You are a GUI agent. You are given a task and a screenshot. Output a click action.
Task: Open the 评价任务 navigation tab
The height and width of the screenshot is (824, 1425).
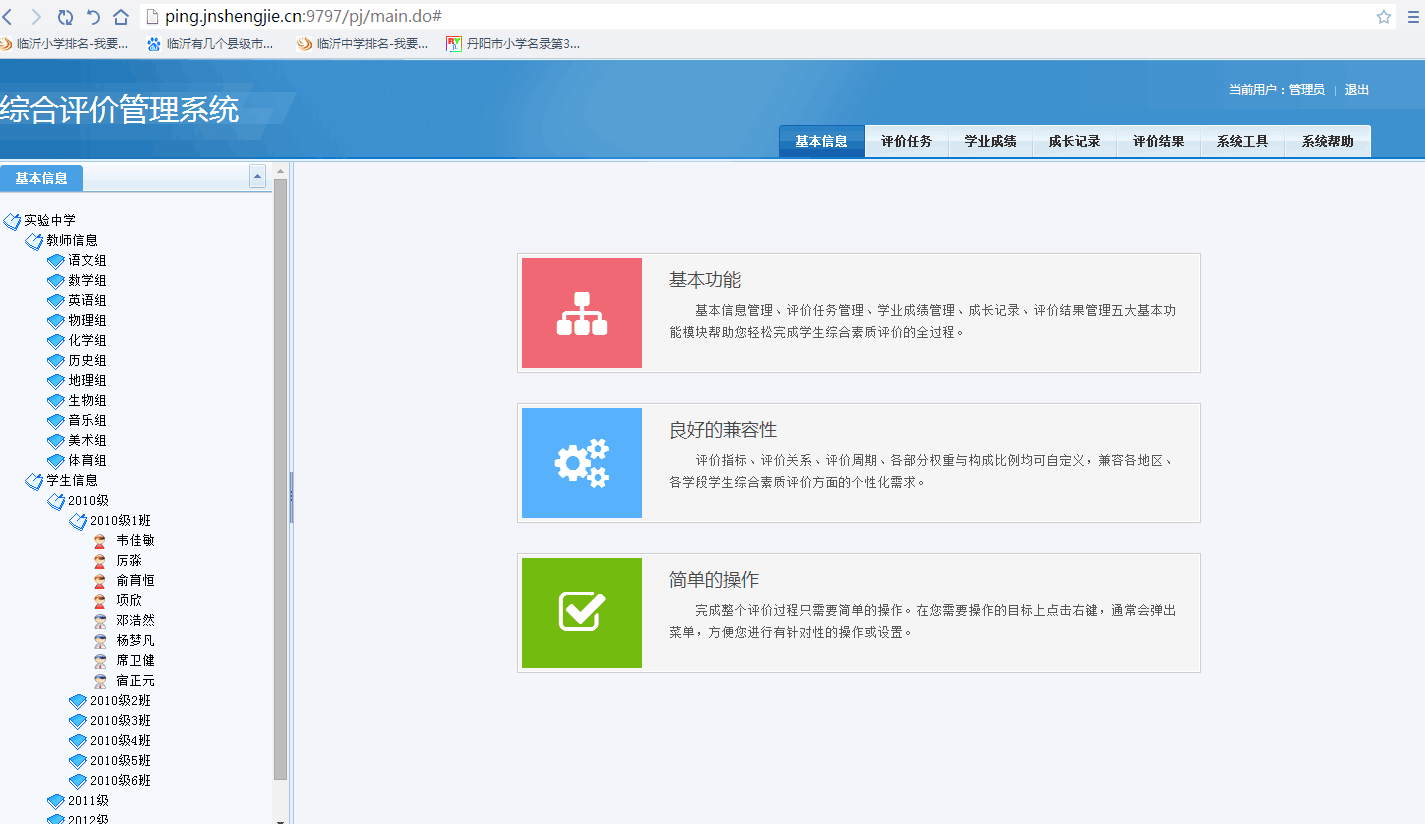pos(906,141)
